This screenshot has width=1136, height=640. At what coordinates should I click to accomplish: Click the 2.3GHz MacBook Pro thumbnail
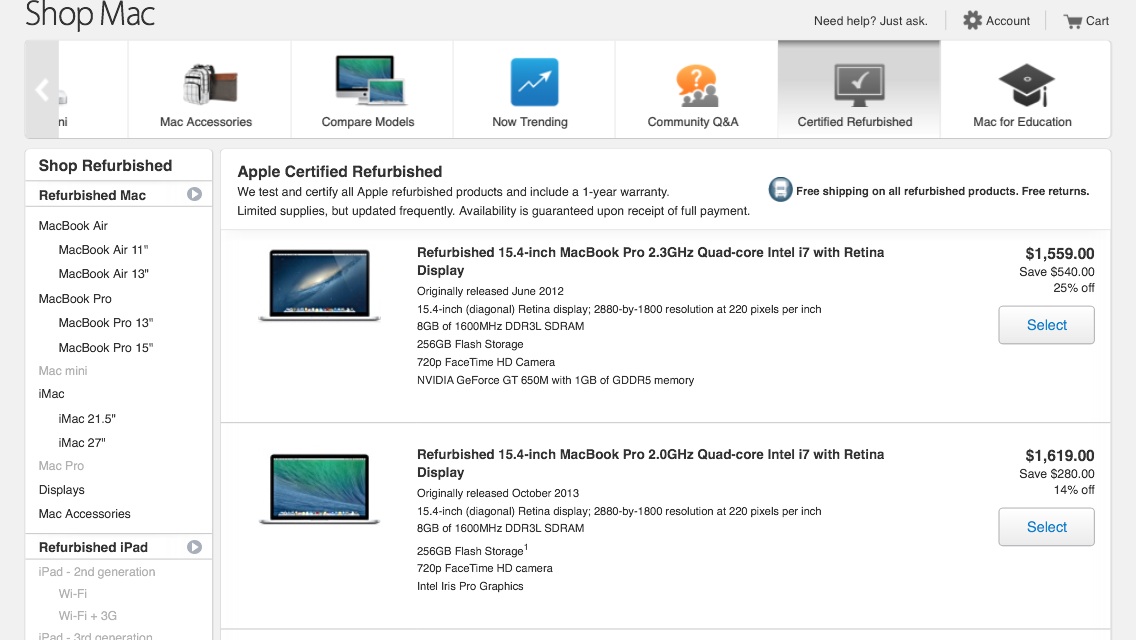pyautogui.click(x=320, y=285)
